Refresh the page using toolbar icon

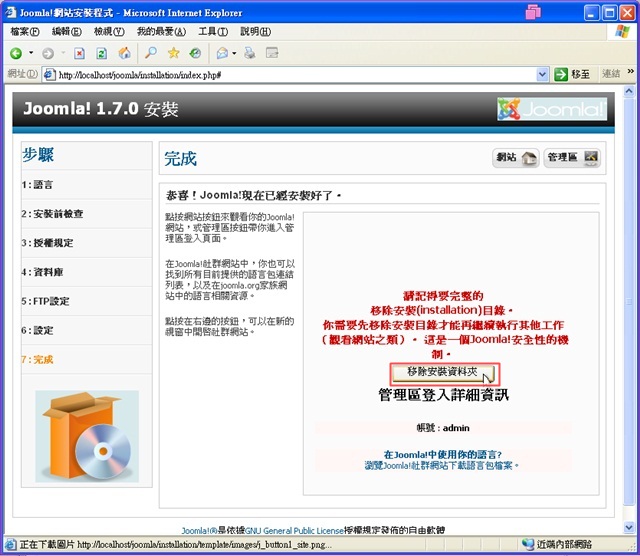102,53
